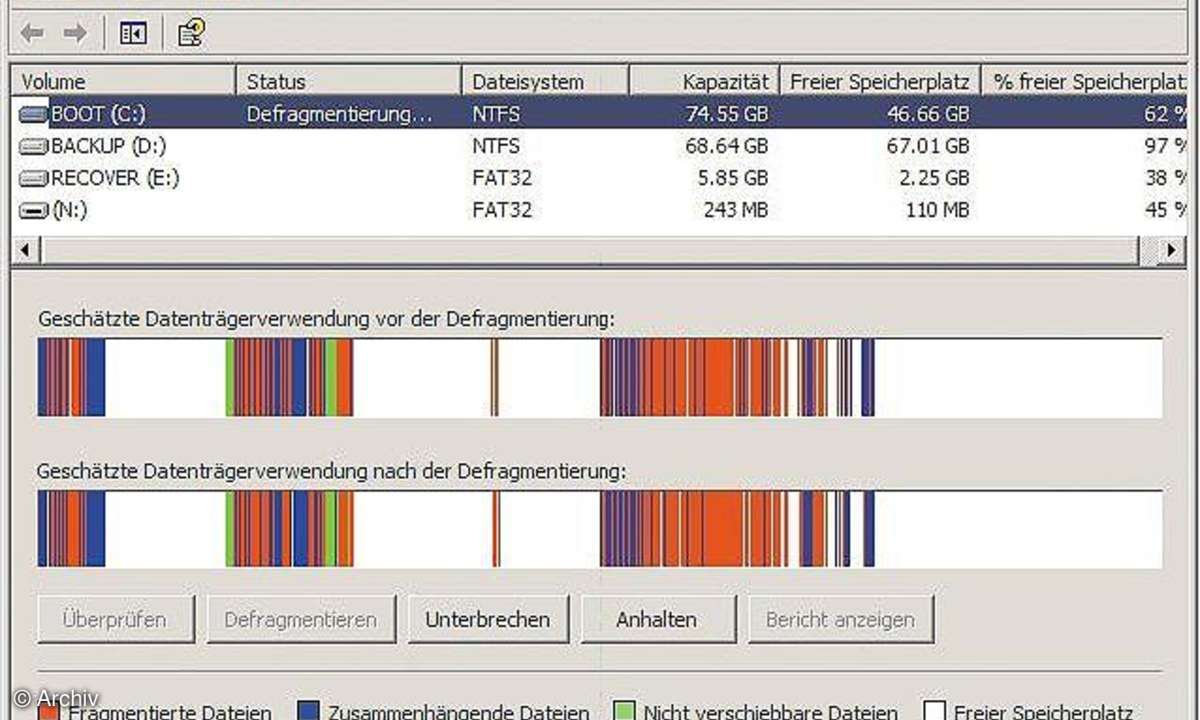The width and height of the screenshot is (1200, 720).
Task: Click the 'BOOT (C:)' volume name
Action: coord(98,114)
